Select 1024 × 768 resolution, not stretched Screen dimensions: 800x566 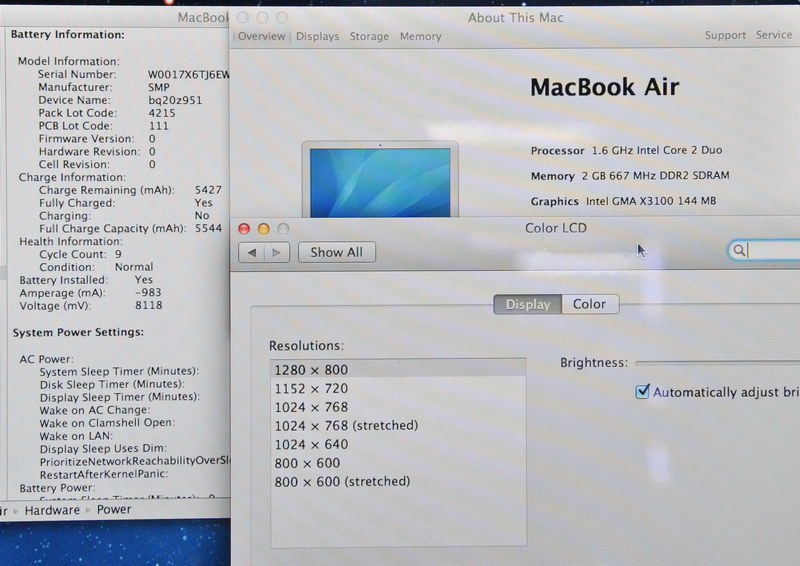398,407
